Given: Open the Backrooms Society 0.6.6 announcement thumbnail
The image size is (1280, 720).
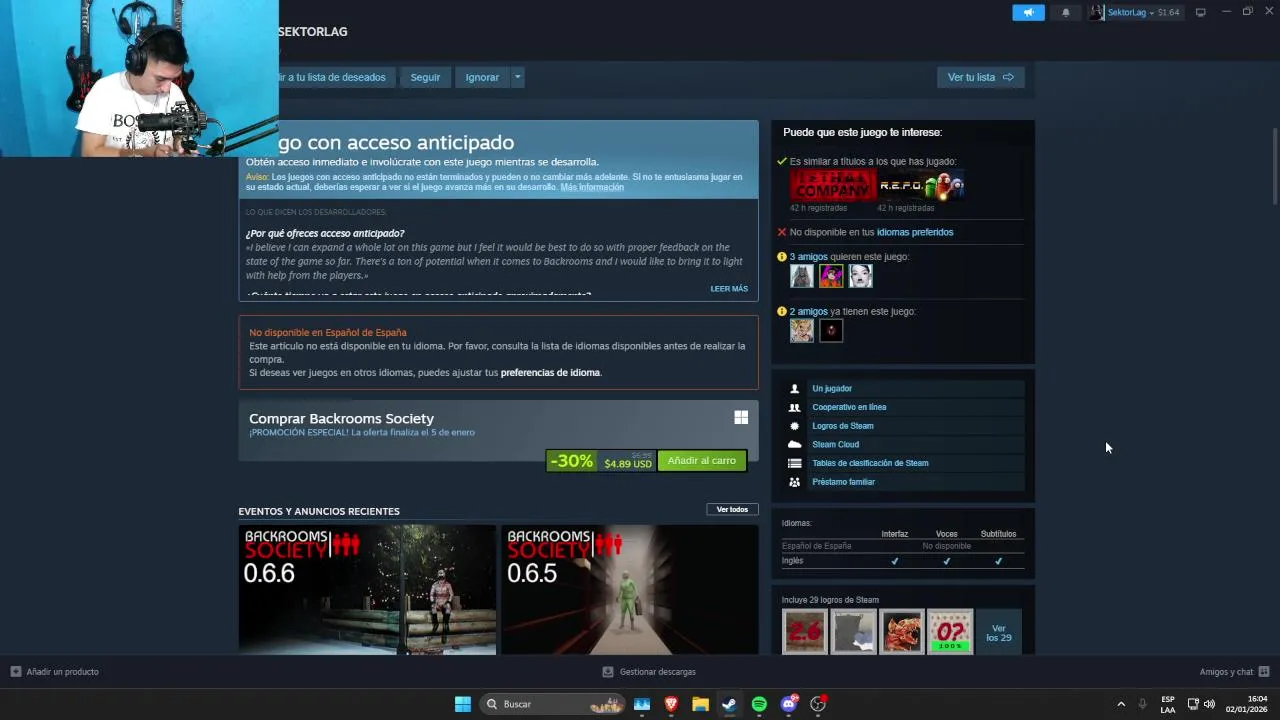Looking at the screenshot, I should 367,590.
